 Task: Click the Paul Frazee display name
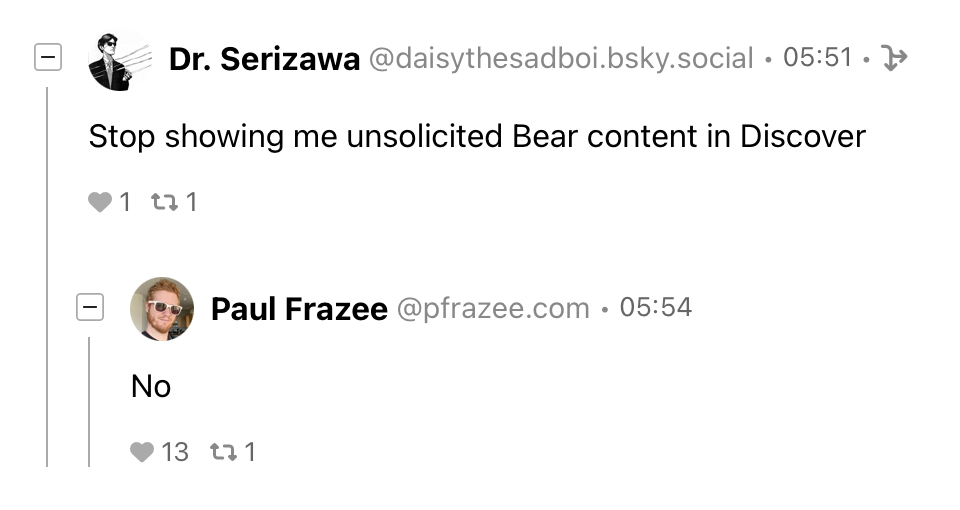(299, 309)
